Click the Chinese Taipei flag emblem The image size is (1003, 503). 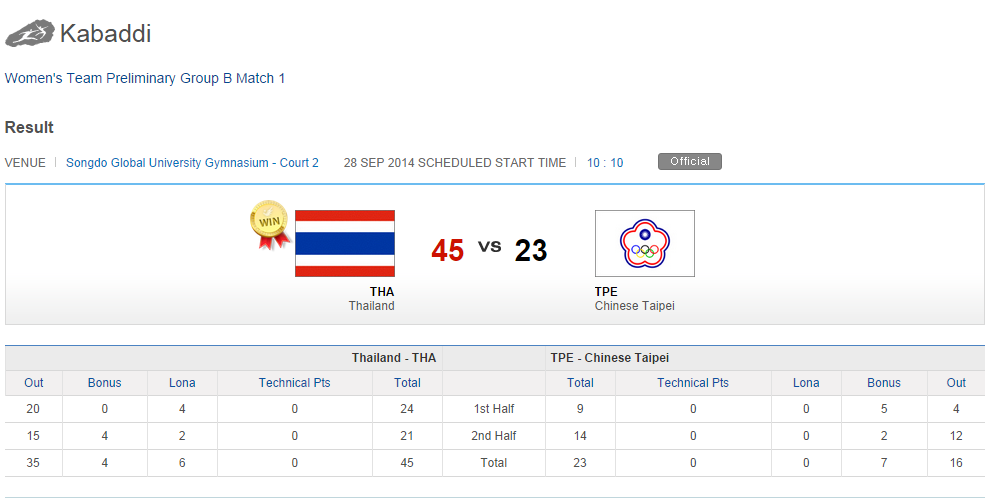click(x=644, y=243)
